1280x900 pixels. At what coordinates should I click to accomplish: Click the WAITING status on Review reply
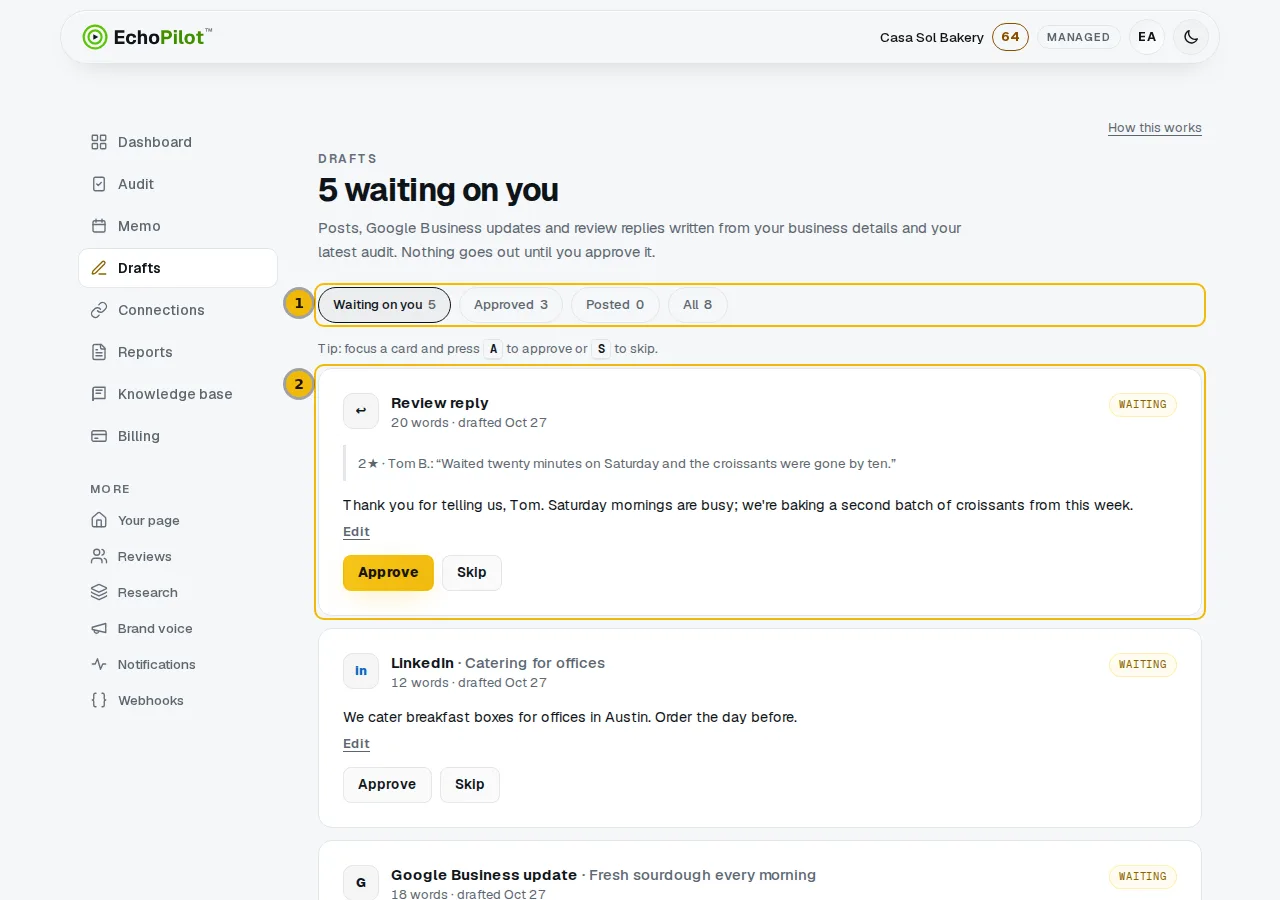point(1143,405)
